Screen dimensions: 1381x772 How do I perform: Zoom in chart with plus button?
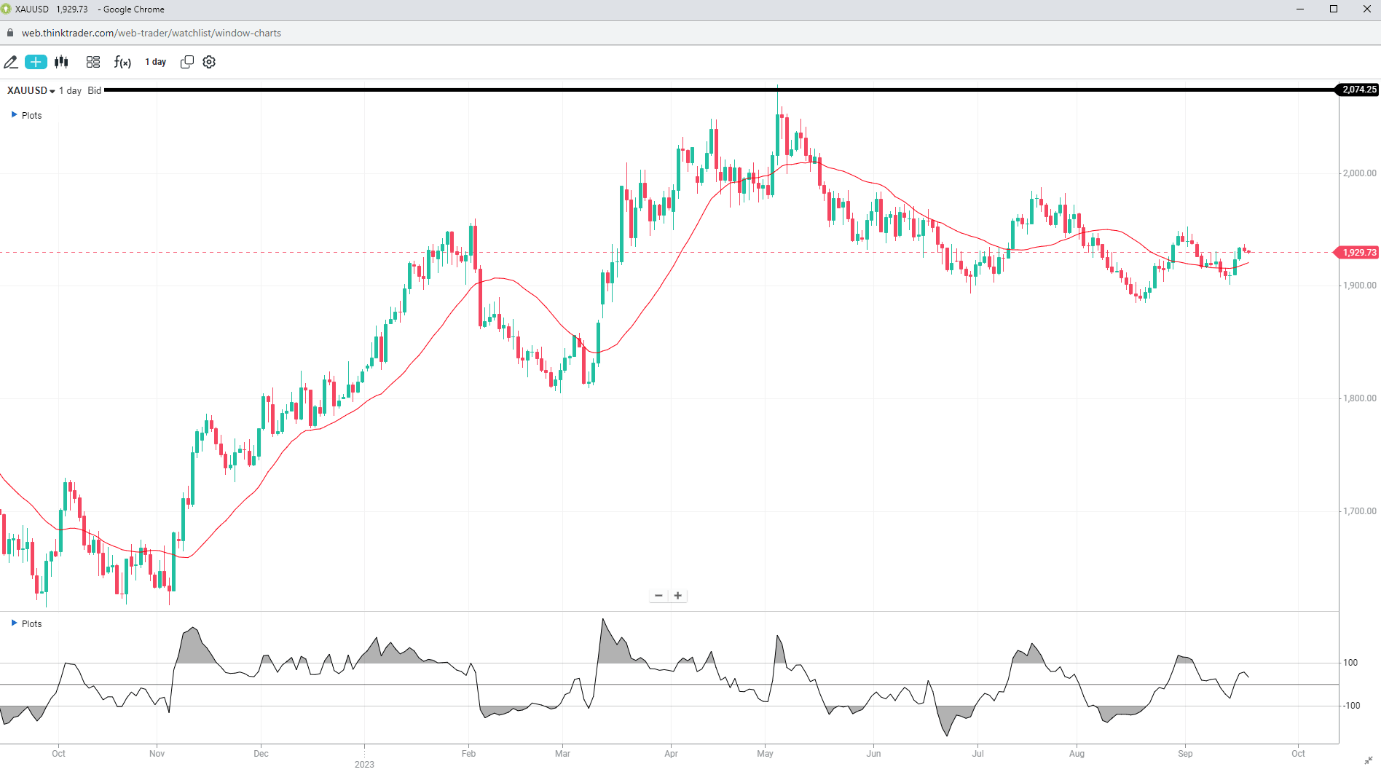coord(678,596)
